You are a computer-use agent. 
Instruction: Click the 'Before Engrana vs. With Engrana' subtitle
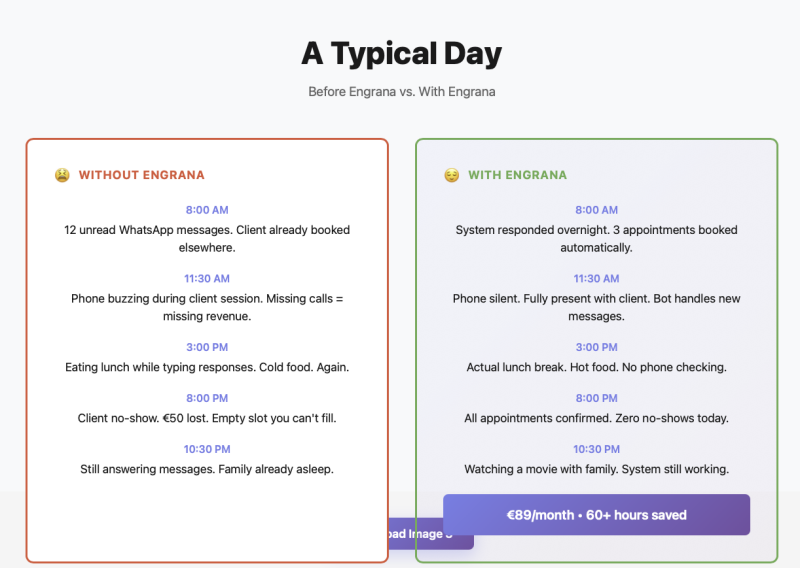coord(401,92)
